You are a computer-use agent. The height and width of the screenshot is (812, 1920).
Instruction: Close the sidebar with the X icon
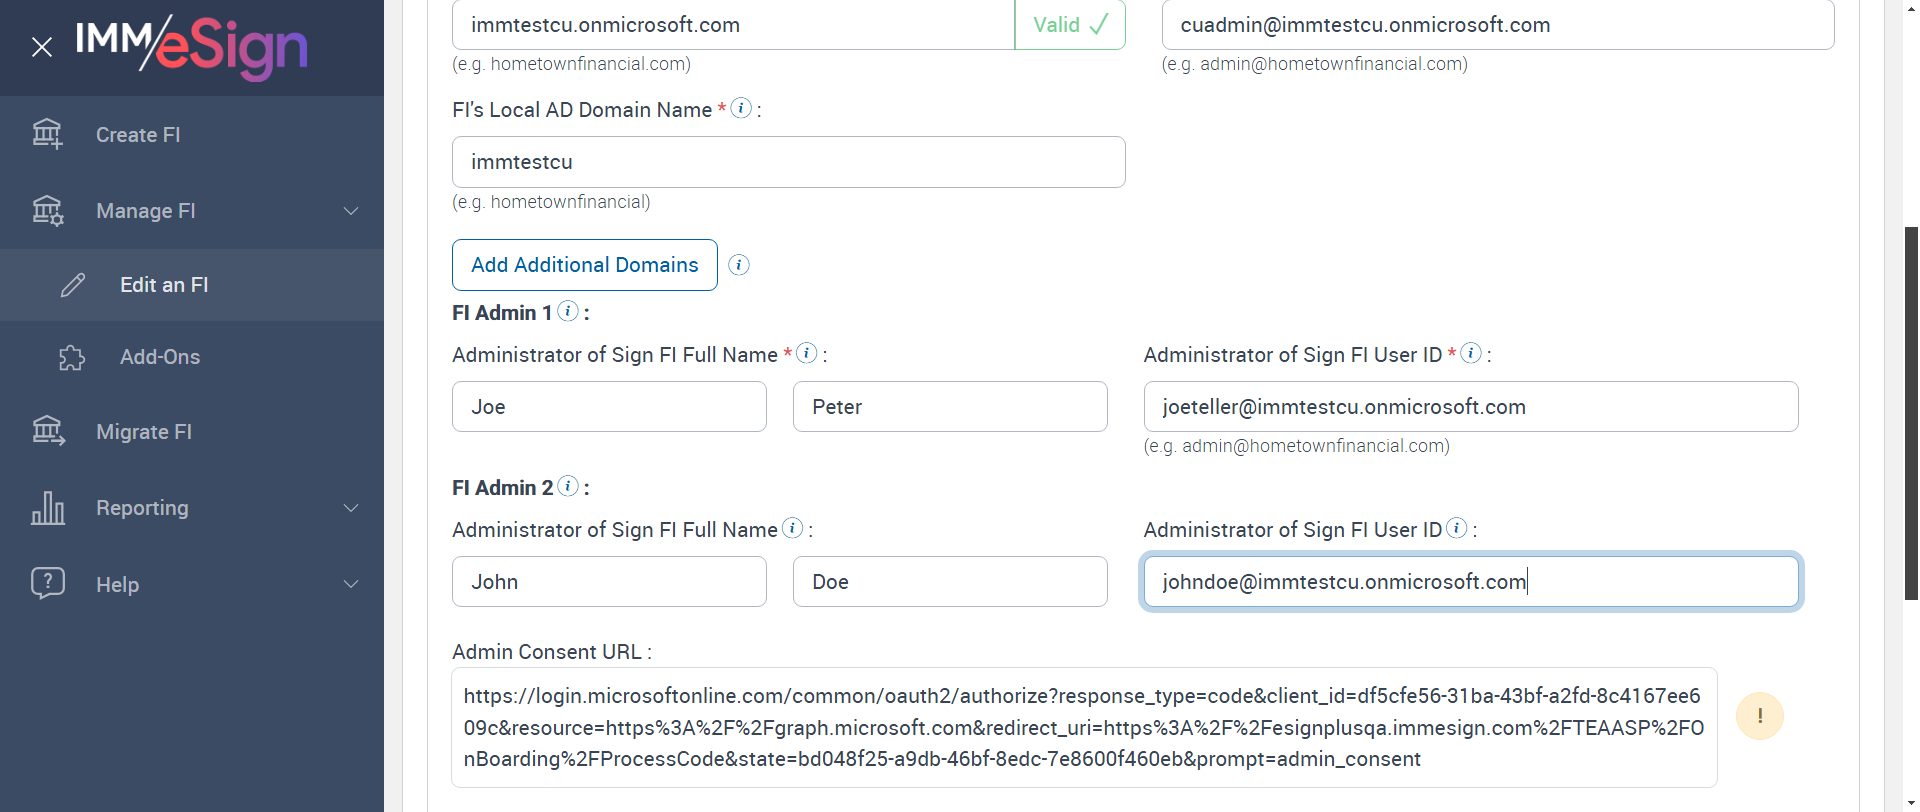tap(42, 47)
